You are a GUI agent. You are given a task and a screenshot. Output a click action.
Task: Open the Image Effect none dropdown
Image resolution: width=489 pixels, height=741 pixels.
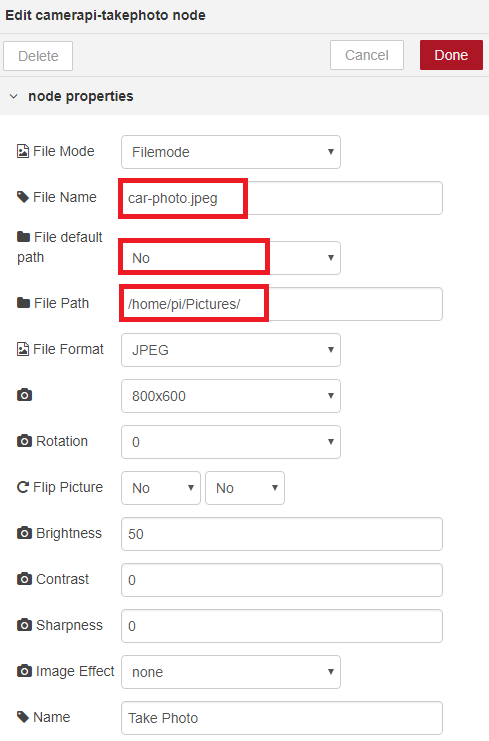[x=231, y=672]
